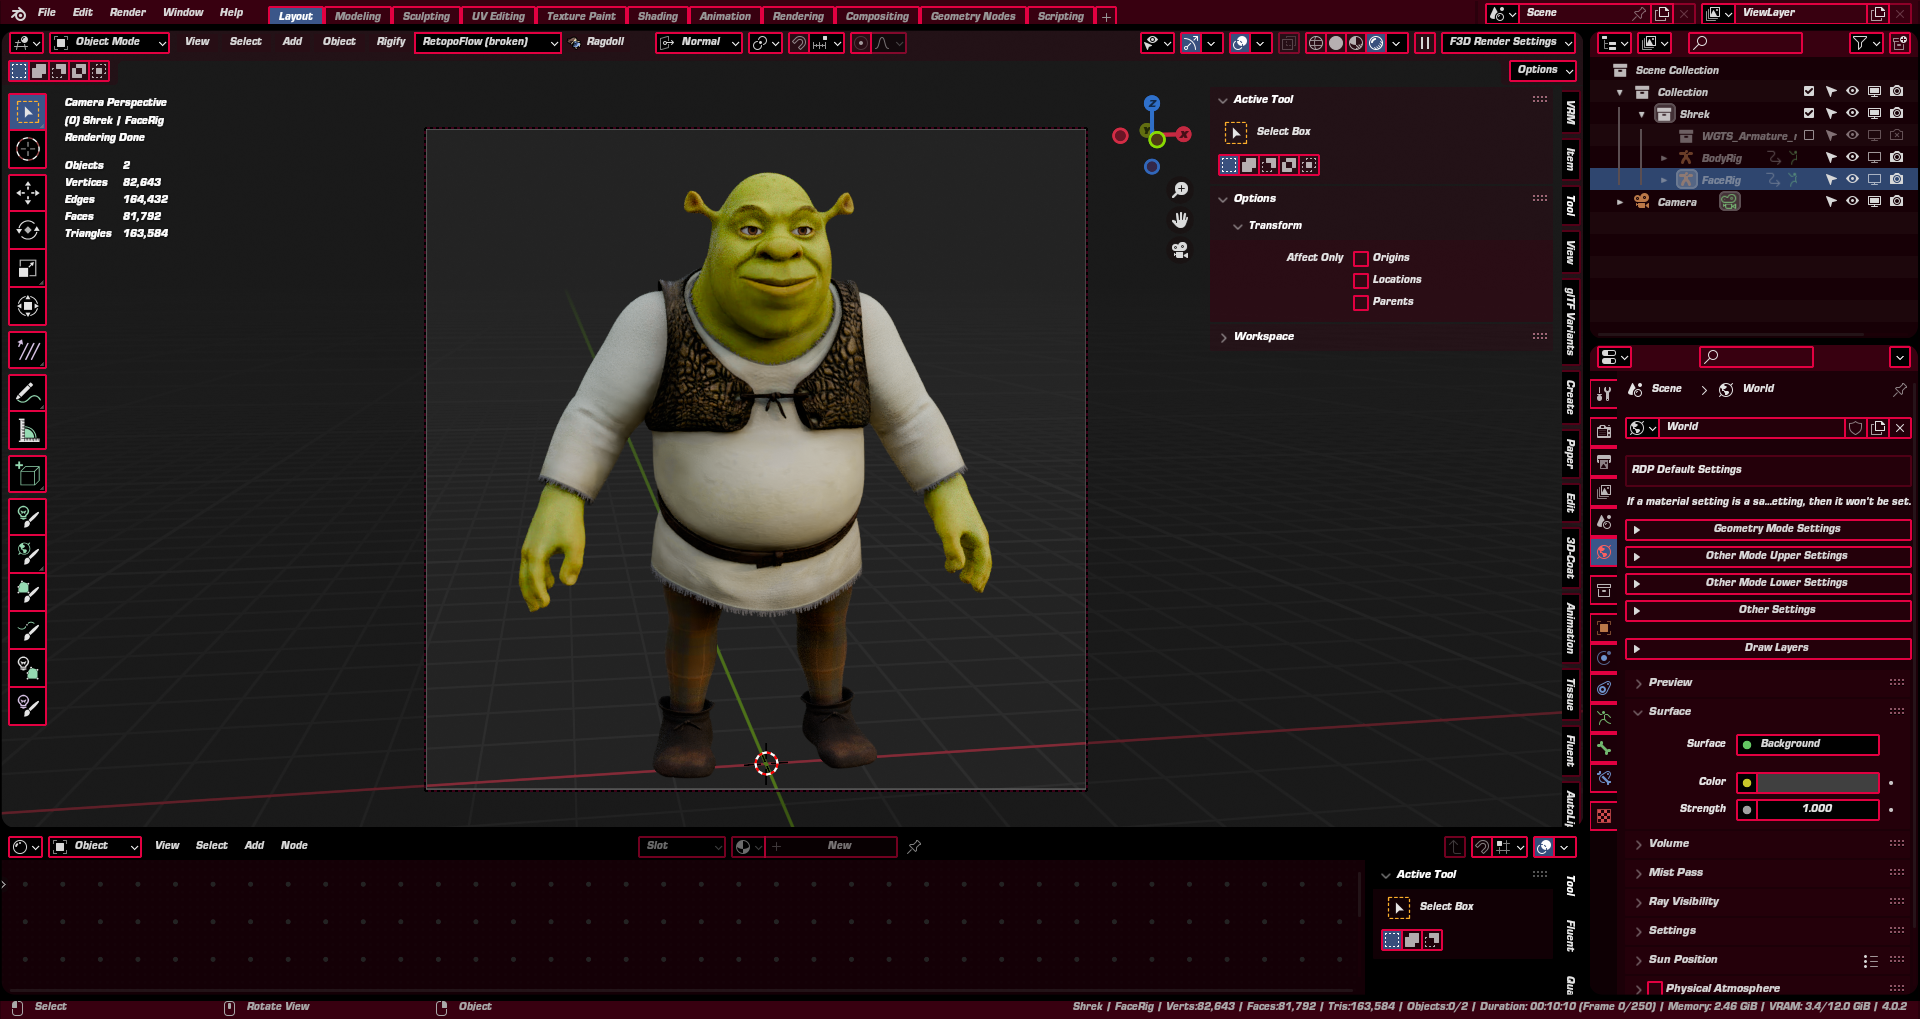Image resolution: width=1920 pixels, height=1019 pixels.
Task: Expand Geometry Mode Settings
Action: coord(1768,529)
